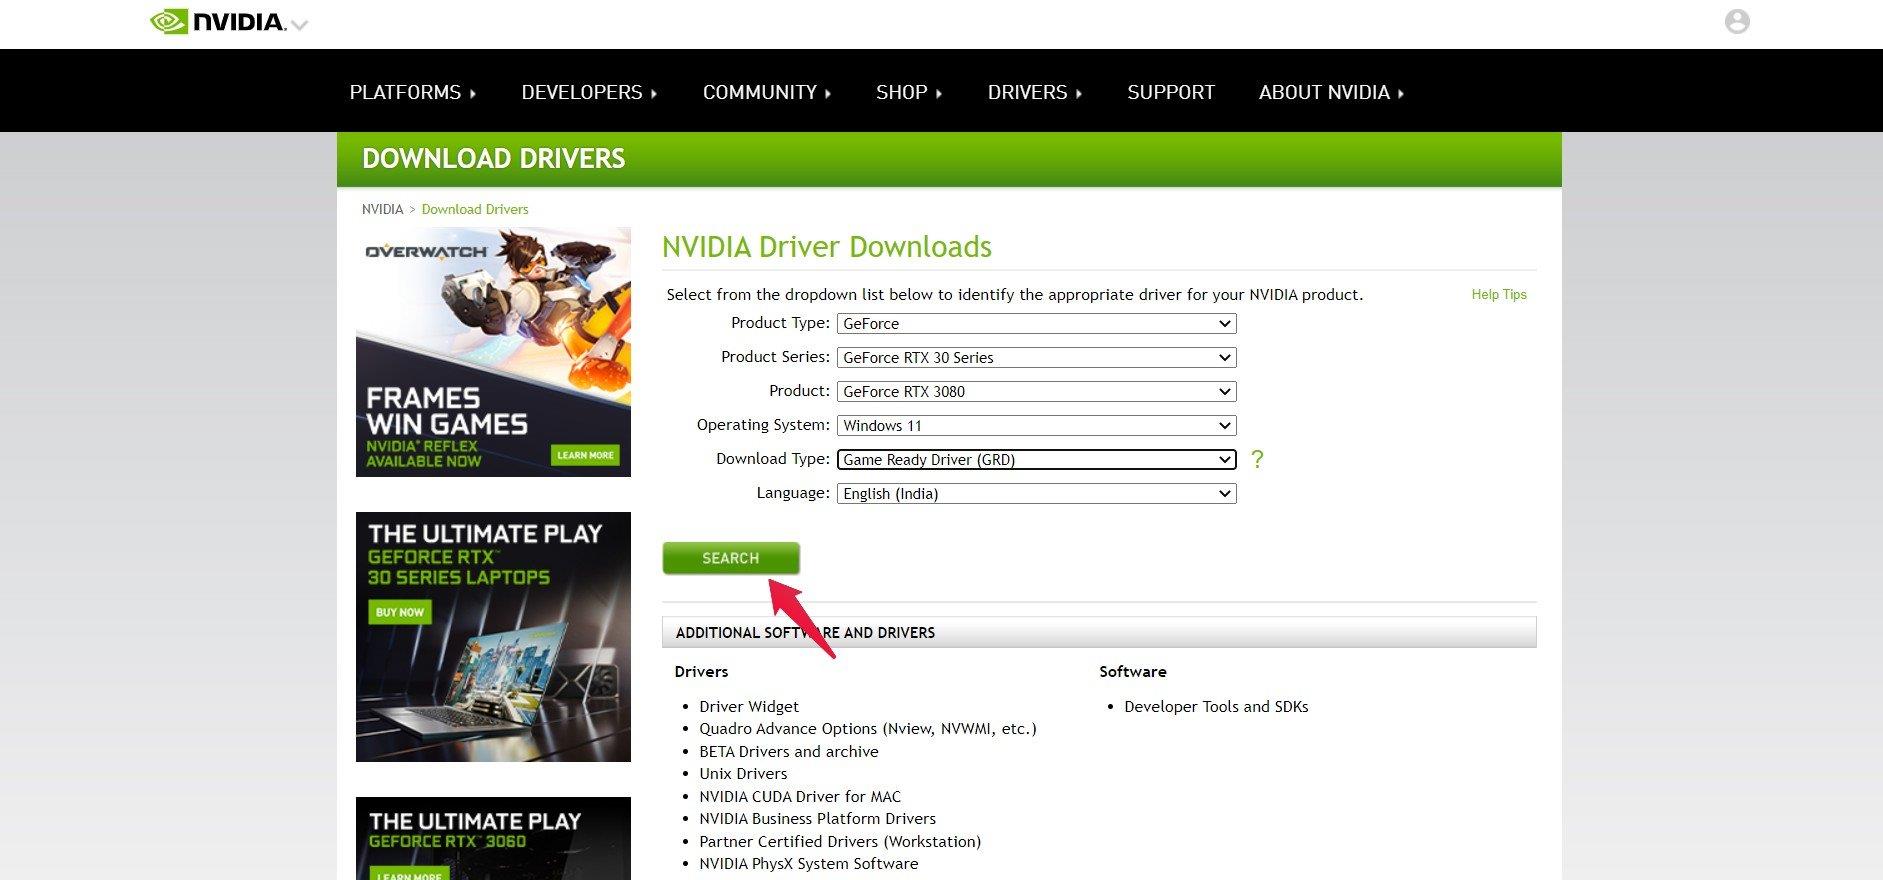Click the NVIDIA Driver Downloads heading

(827, 247)
